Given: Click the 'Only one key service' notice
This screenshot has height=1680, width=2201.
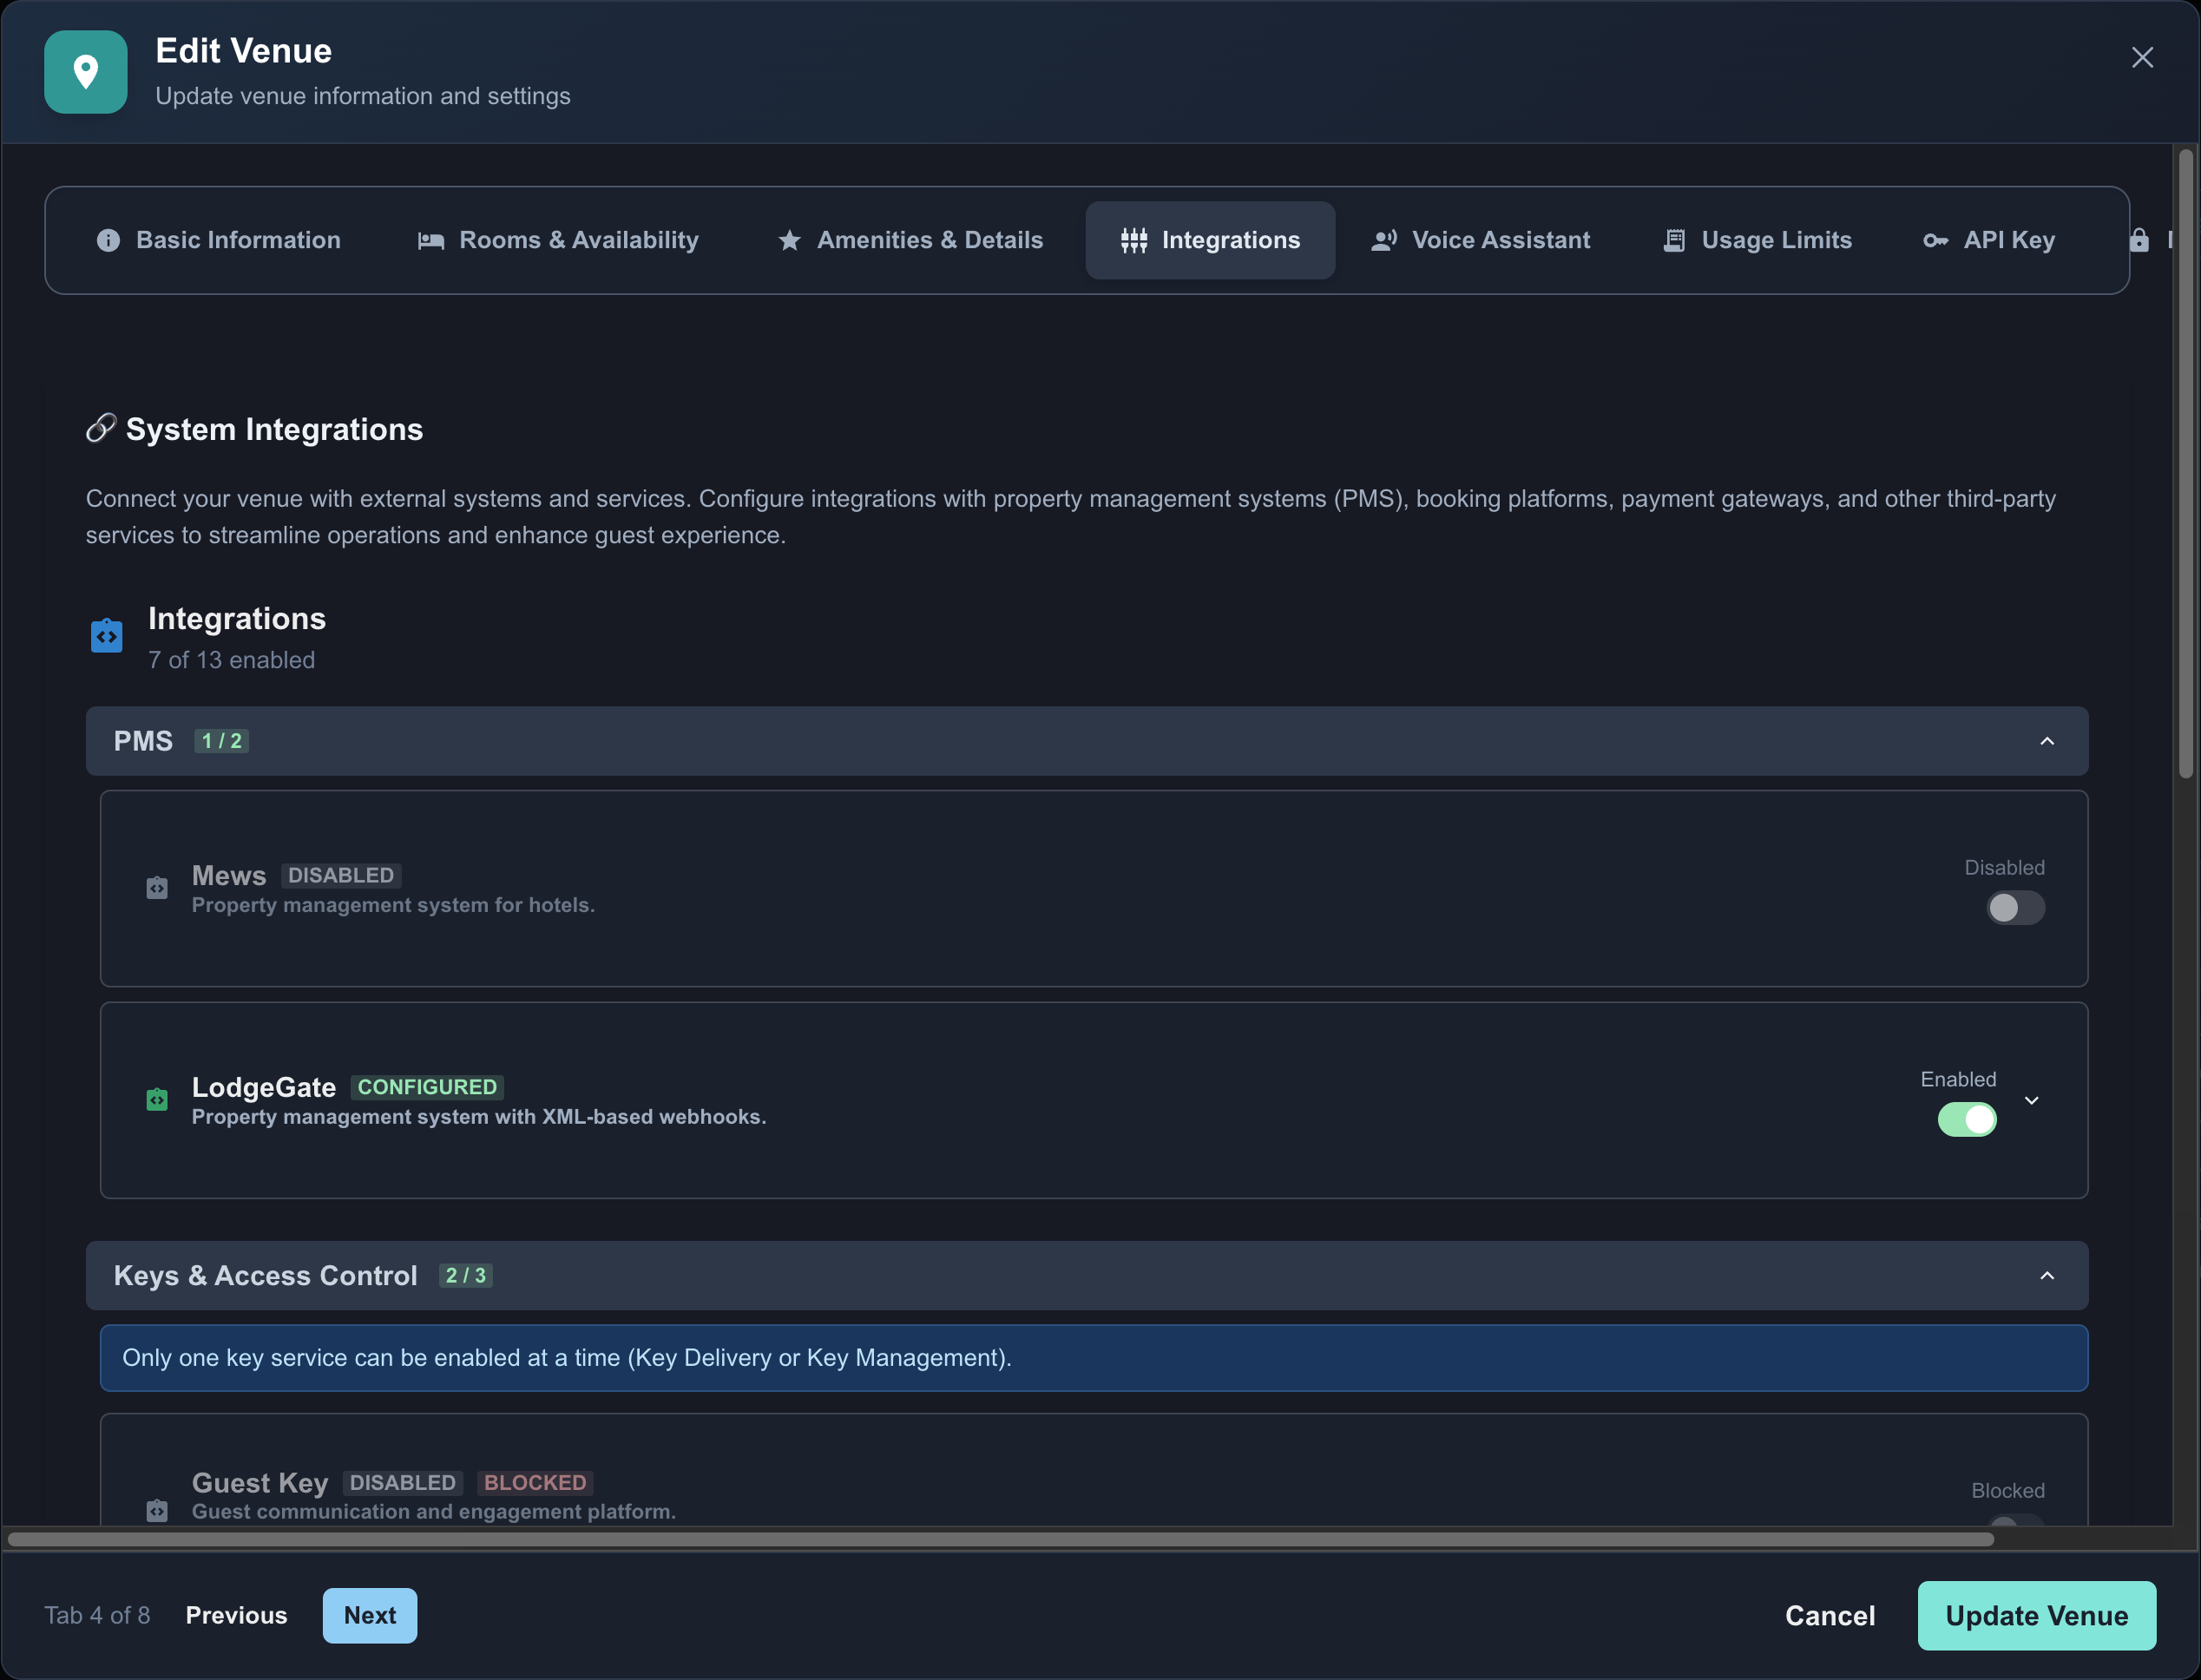Looking at the screenshot, I should (1094, 1358).
